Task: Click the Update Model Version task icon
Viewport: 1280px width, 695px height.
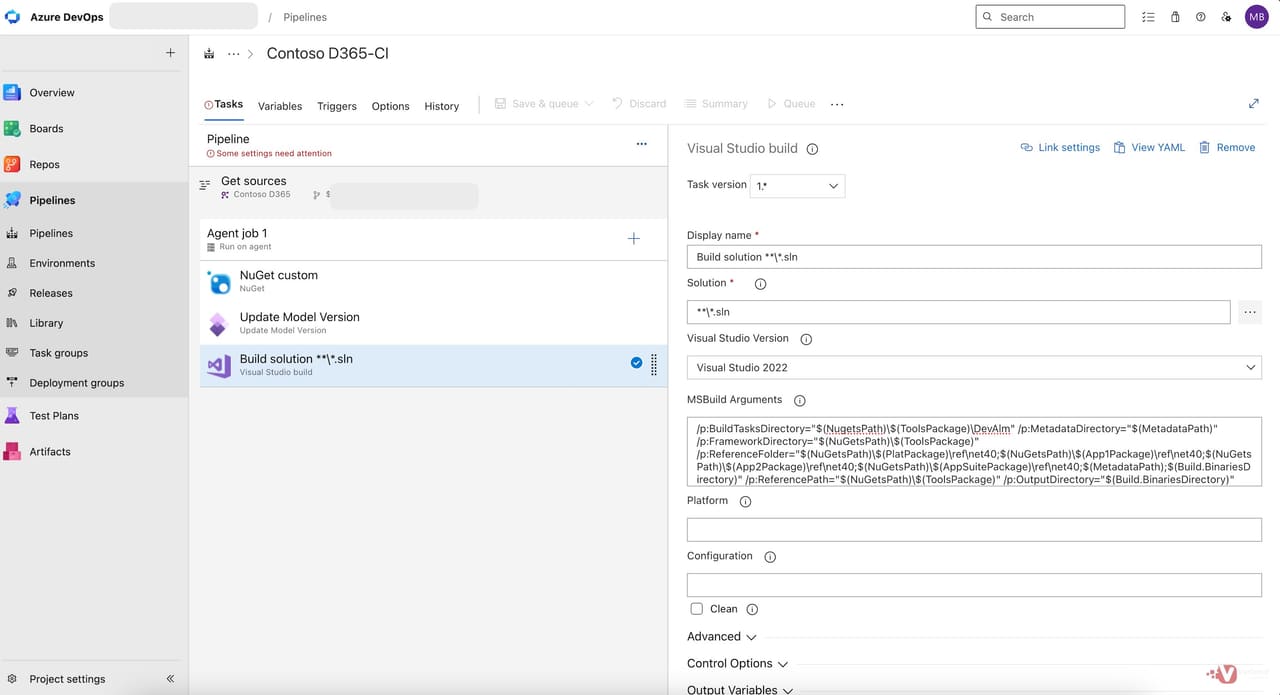Action: tap(219, 324)
